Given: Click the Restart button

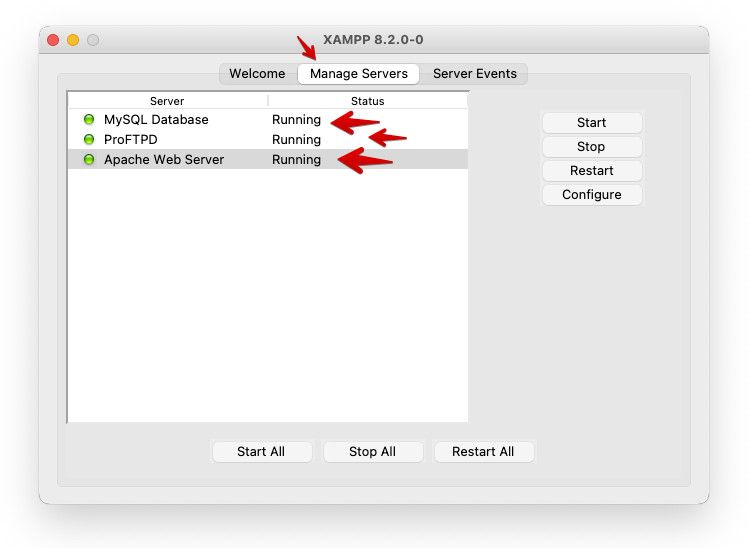Looking at the screenshot, I should click(x=592, y=171).
